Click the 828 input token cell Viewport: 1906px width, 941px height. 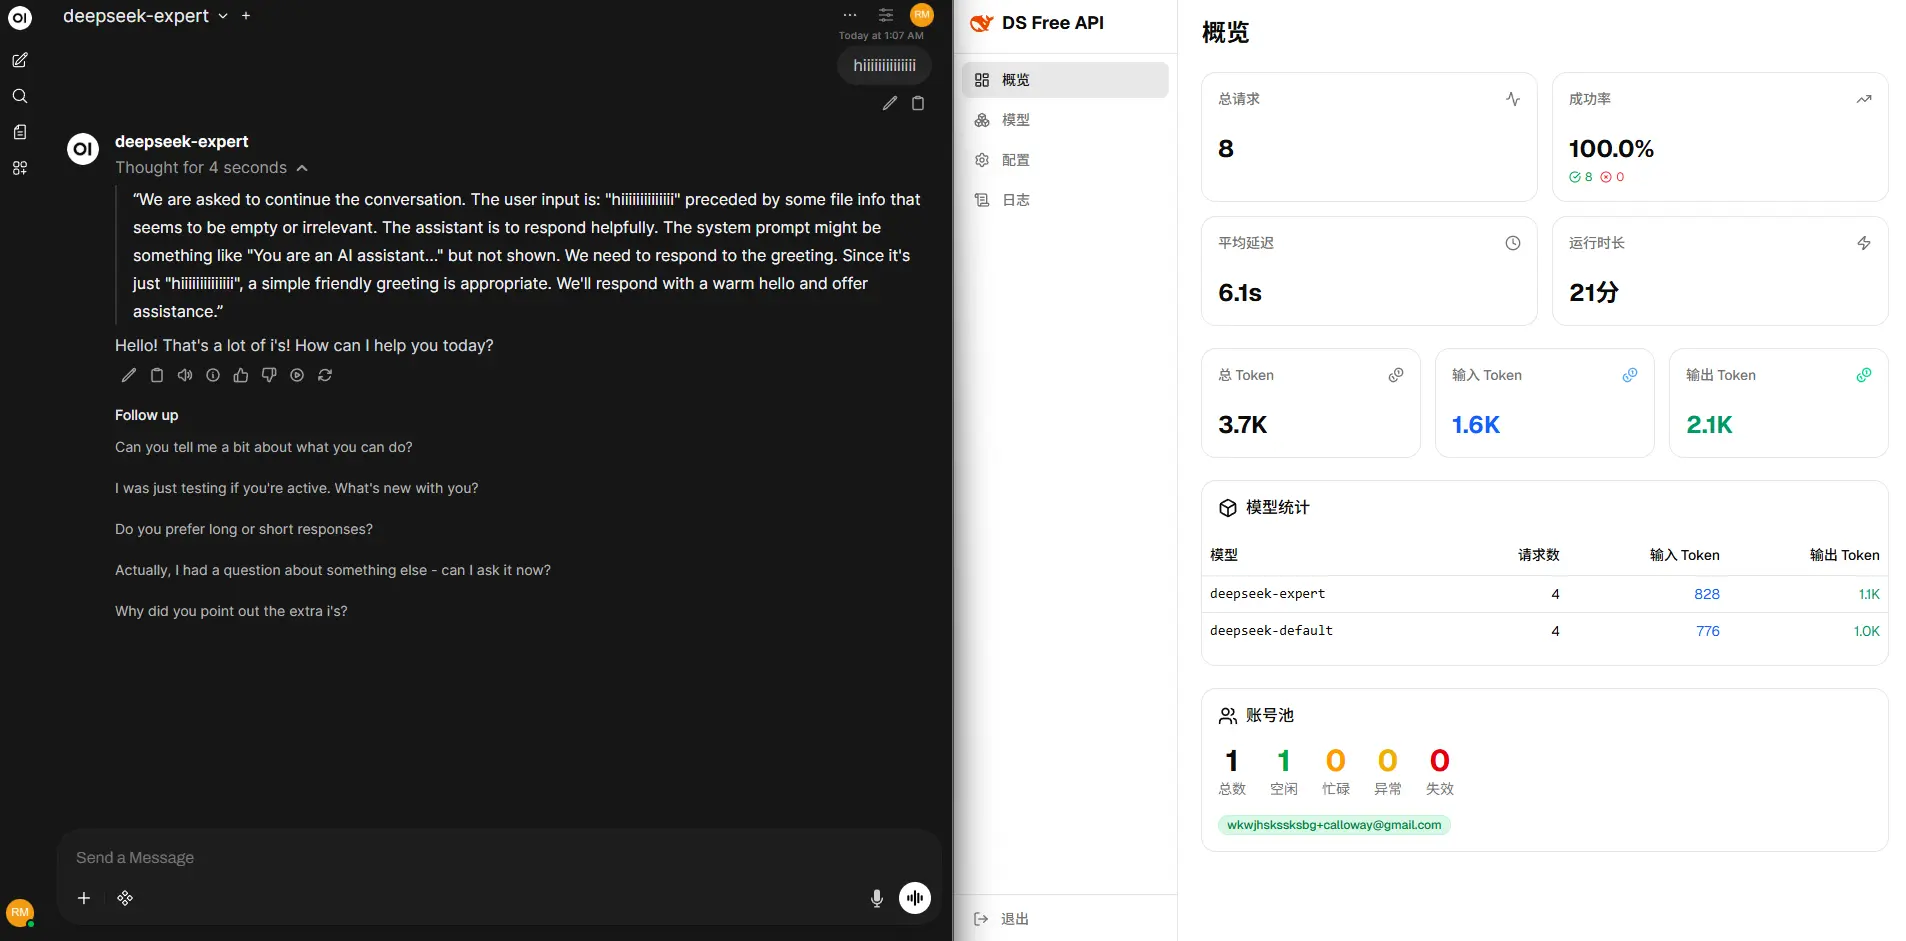1707,594
